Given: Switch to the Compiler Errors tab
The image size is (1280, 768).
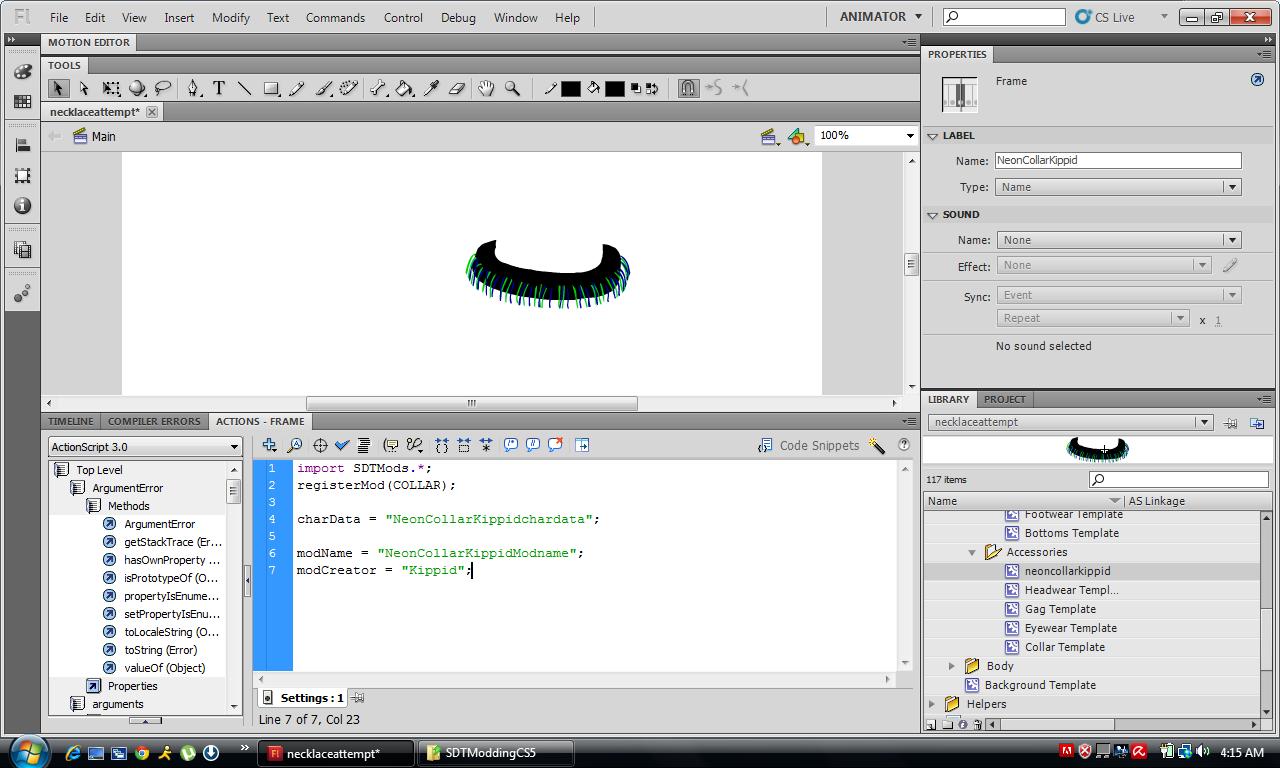Looking at the screenshot, I should point(154,421).
